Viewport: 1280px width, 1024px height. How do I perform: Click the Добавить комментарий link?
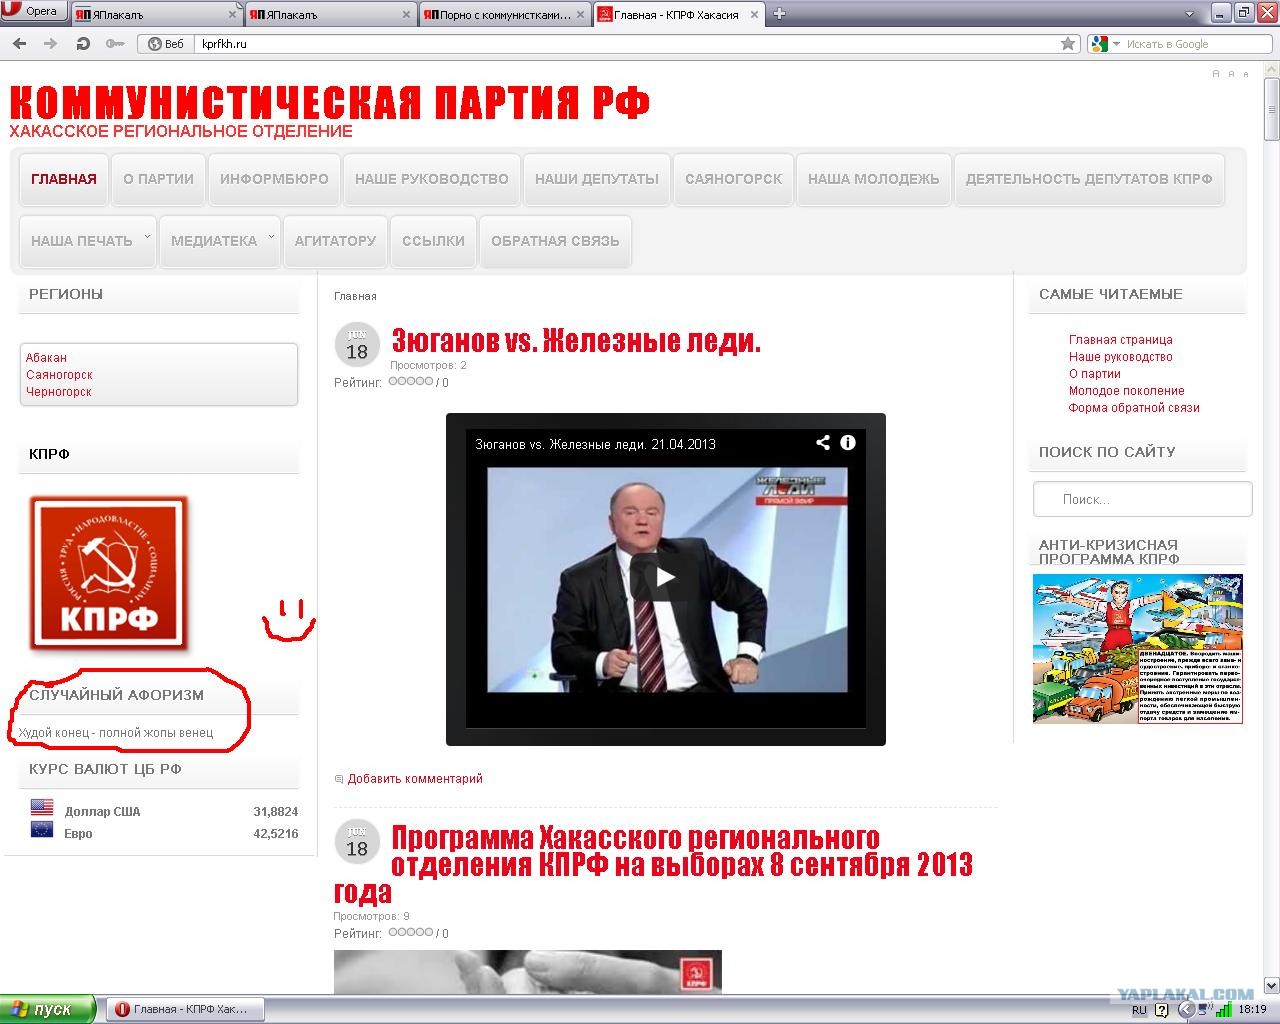(415, 778)
